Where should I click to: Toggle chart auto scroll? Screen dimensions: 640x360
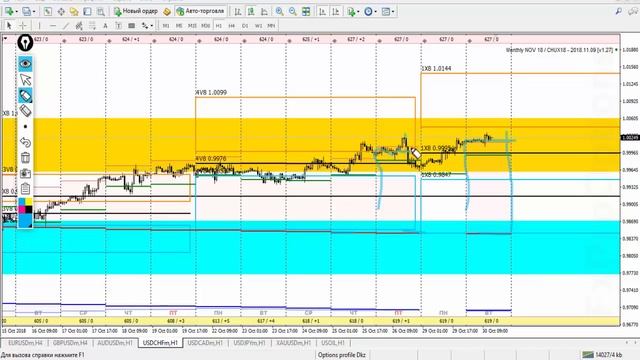click(322, 12)
